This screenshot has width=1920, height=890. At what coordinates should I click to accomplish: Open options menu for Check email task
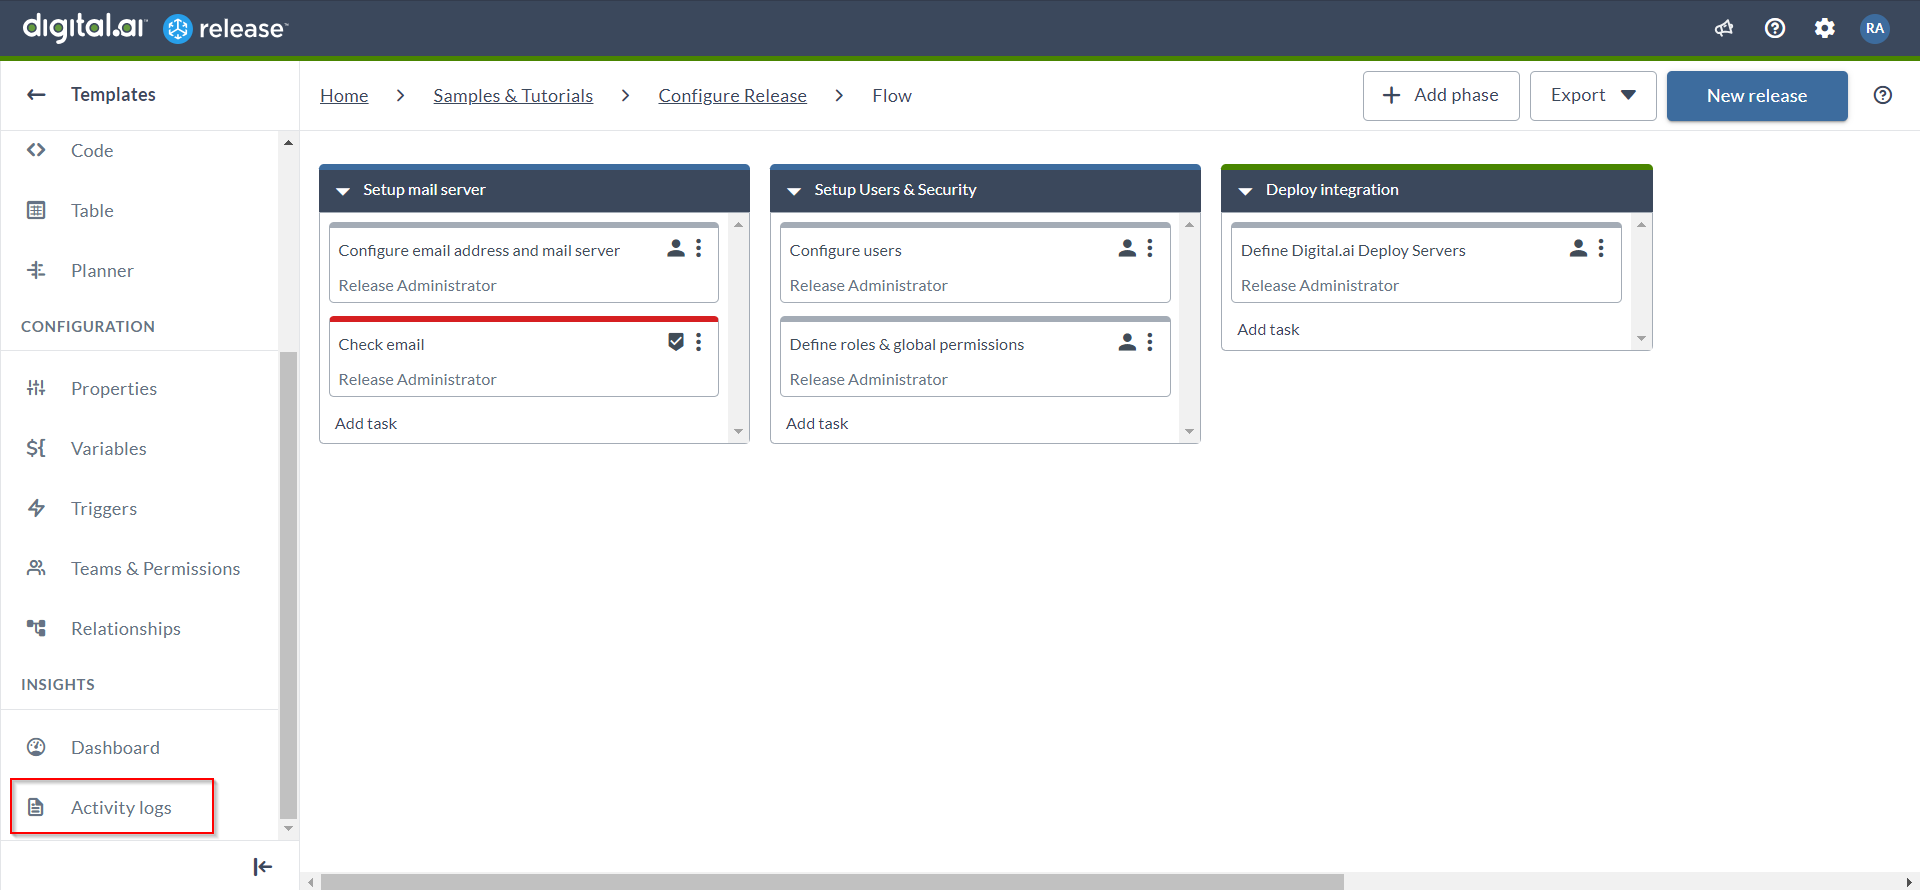(x=699, y=342)
